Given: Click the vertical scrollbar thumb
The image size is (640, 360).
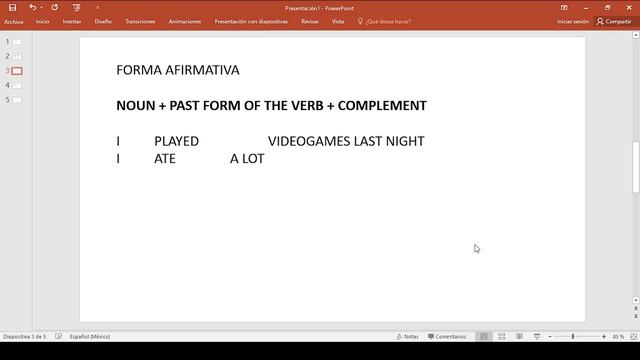Looking at the screenshot, I should coord(636,167).
